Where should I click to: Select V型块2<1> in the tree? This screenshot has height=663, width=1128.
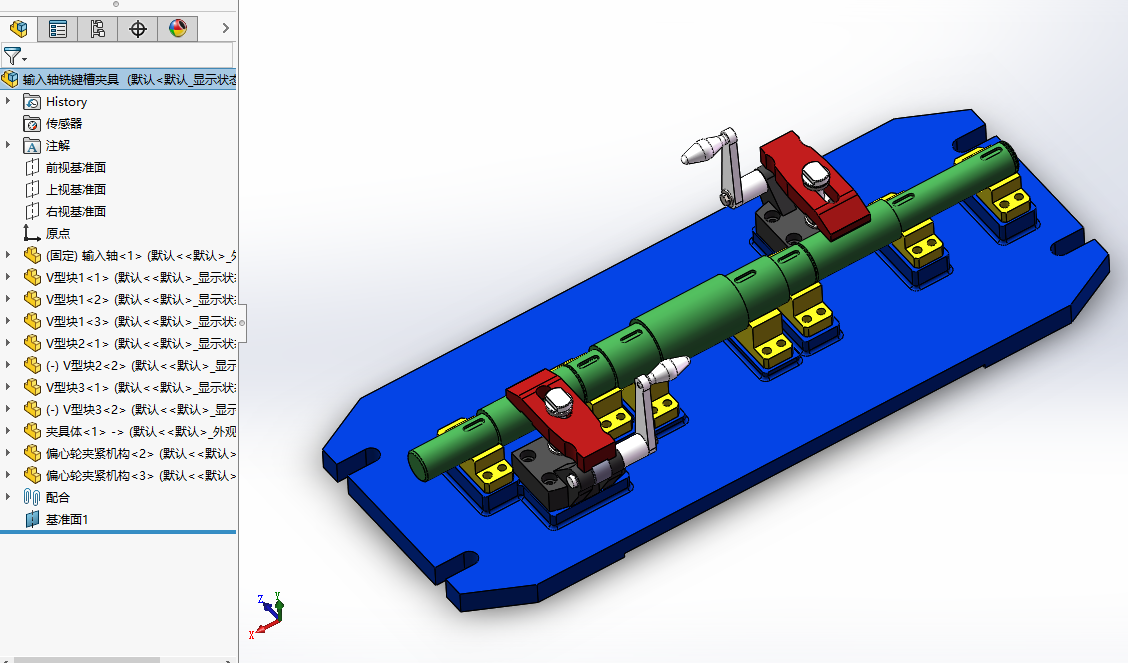(x=141, y=344)
